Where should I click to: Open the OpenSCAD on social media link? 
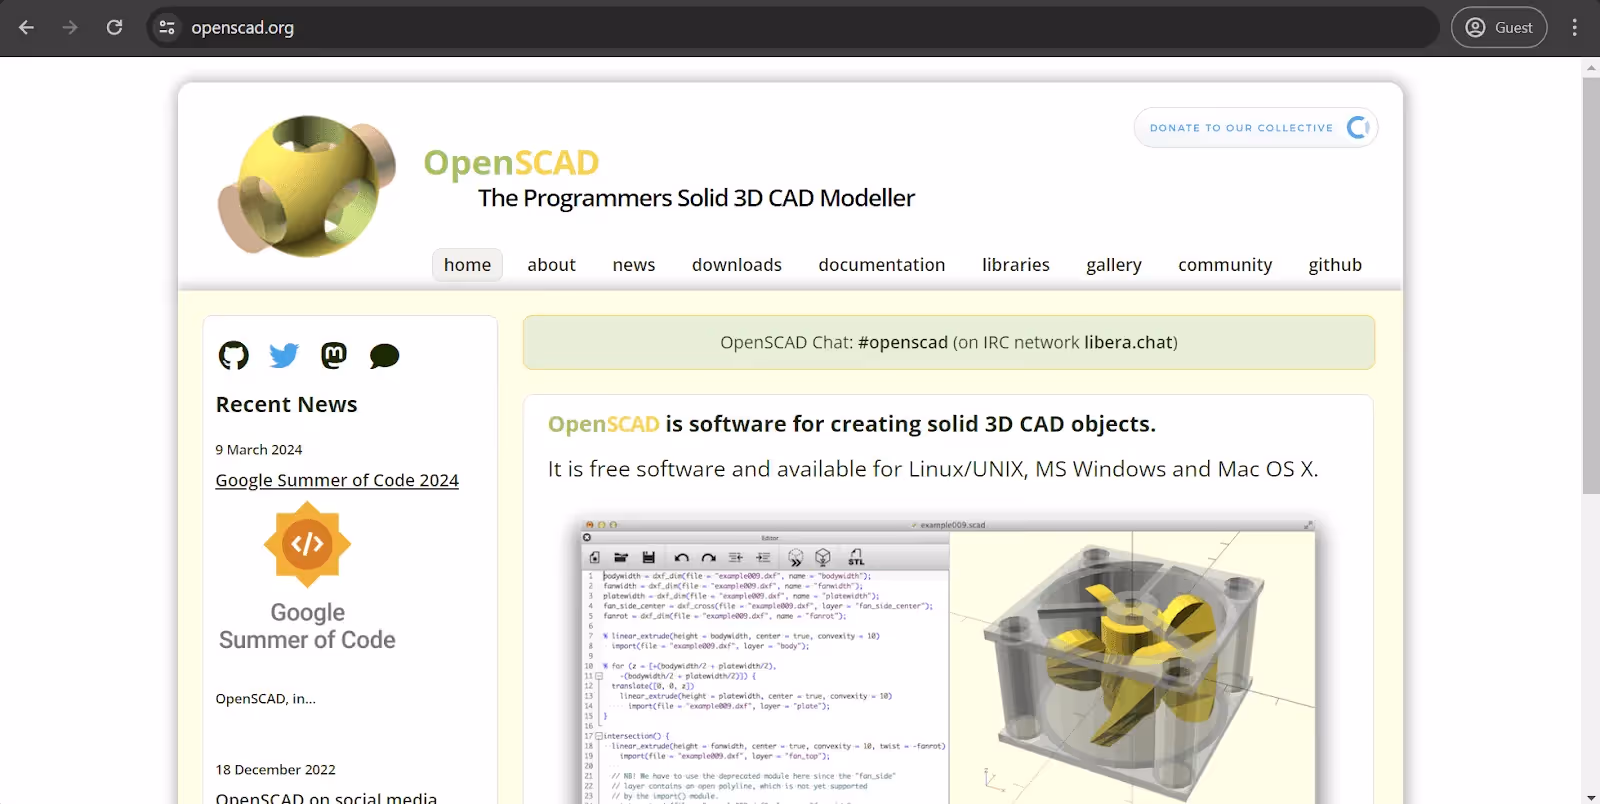[x=326, y=797]
